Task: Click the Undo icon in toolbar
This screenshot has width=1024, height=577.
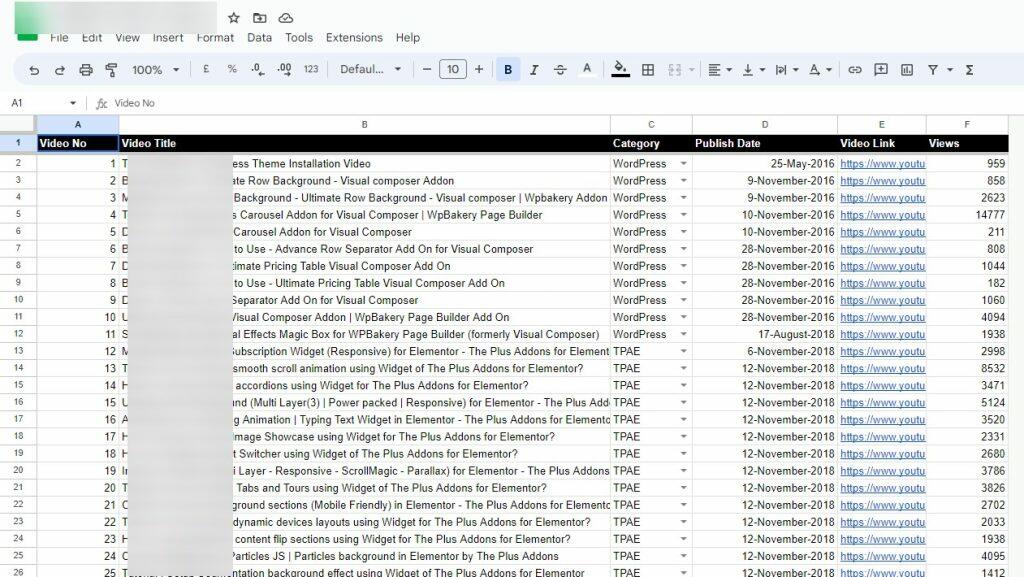Action: click(34, 70)
